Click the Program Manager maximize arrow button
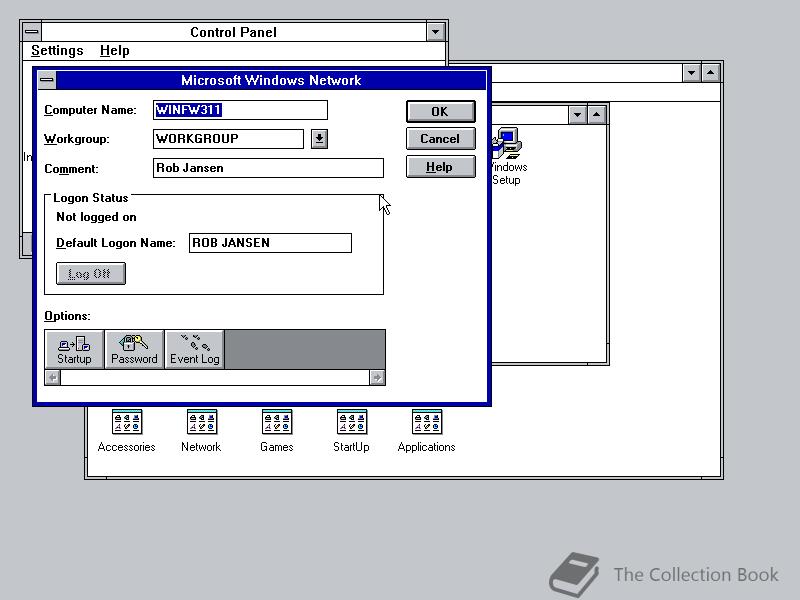Screen dimensions: 800x600 click(x=711, y=73)
